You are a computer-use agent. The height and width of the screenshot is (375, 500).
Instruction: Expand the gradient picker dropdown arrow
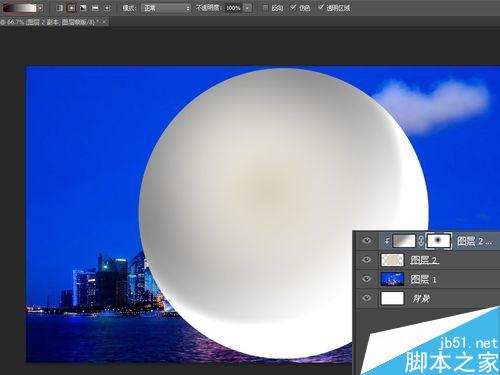[40, 7]
